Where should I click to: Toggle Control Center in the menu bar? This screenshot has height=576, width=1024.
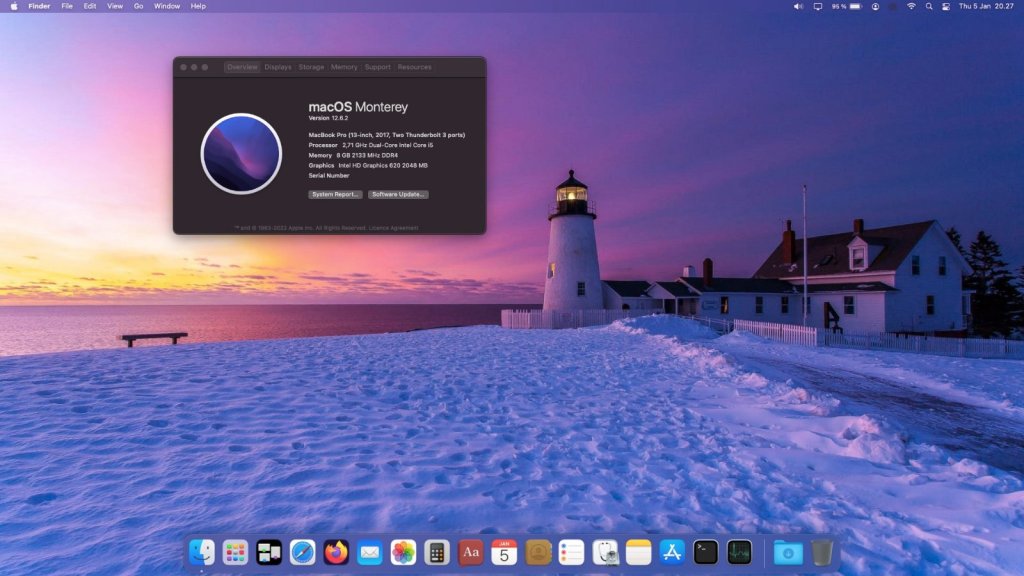pos(943,6)
